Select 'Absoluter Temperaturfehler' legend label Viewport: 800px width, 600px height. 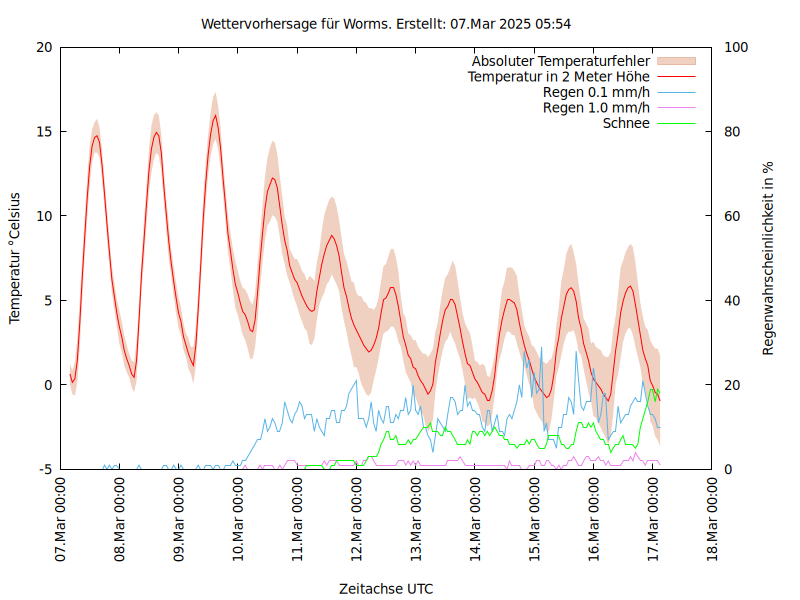click(560, 61)
